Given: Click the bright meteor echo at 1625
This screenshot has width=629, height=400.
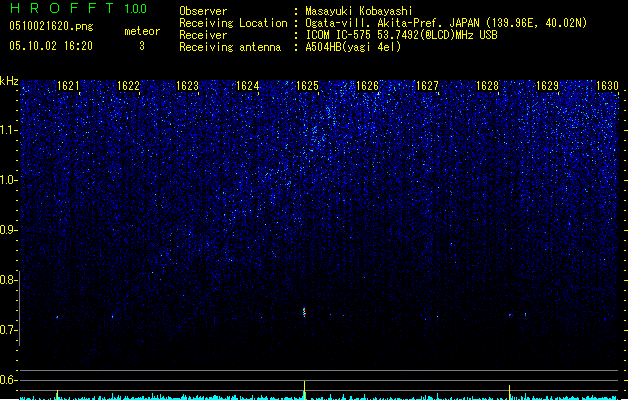Looking at the screenshot, I should [304, 312].
